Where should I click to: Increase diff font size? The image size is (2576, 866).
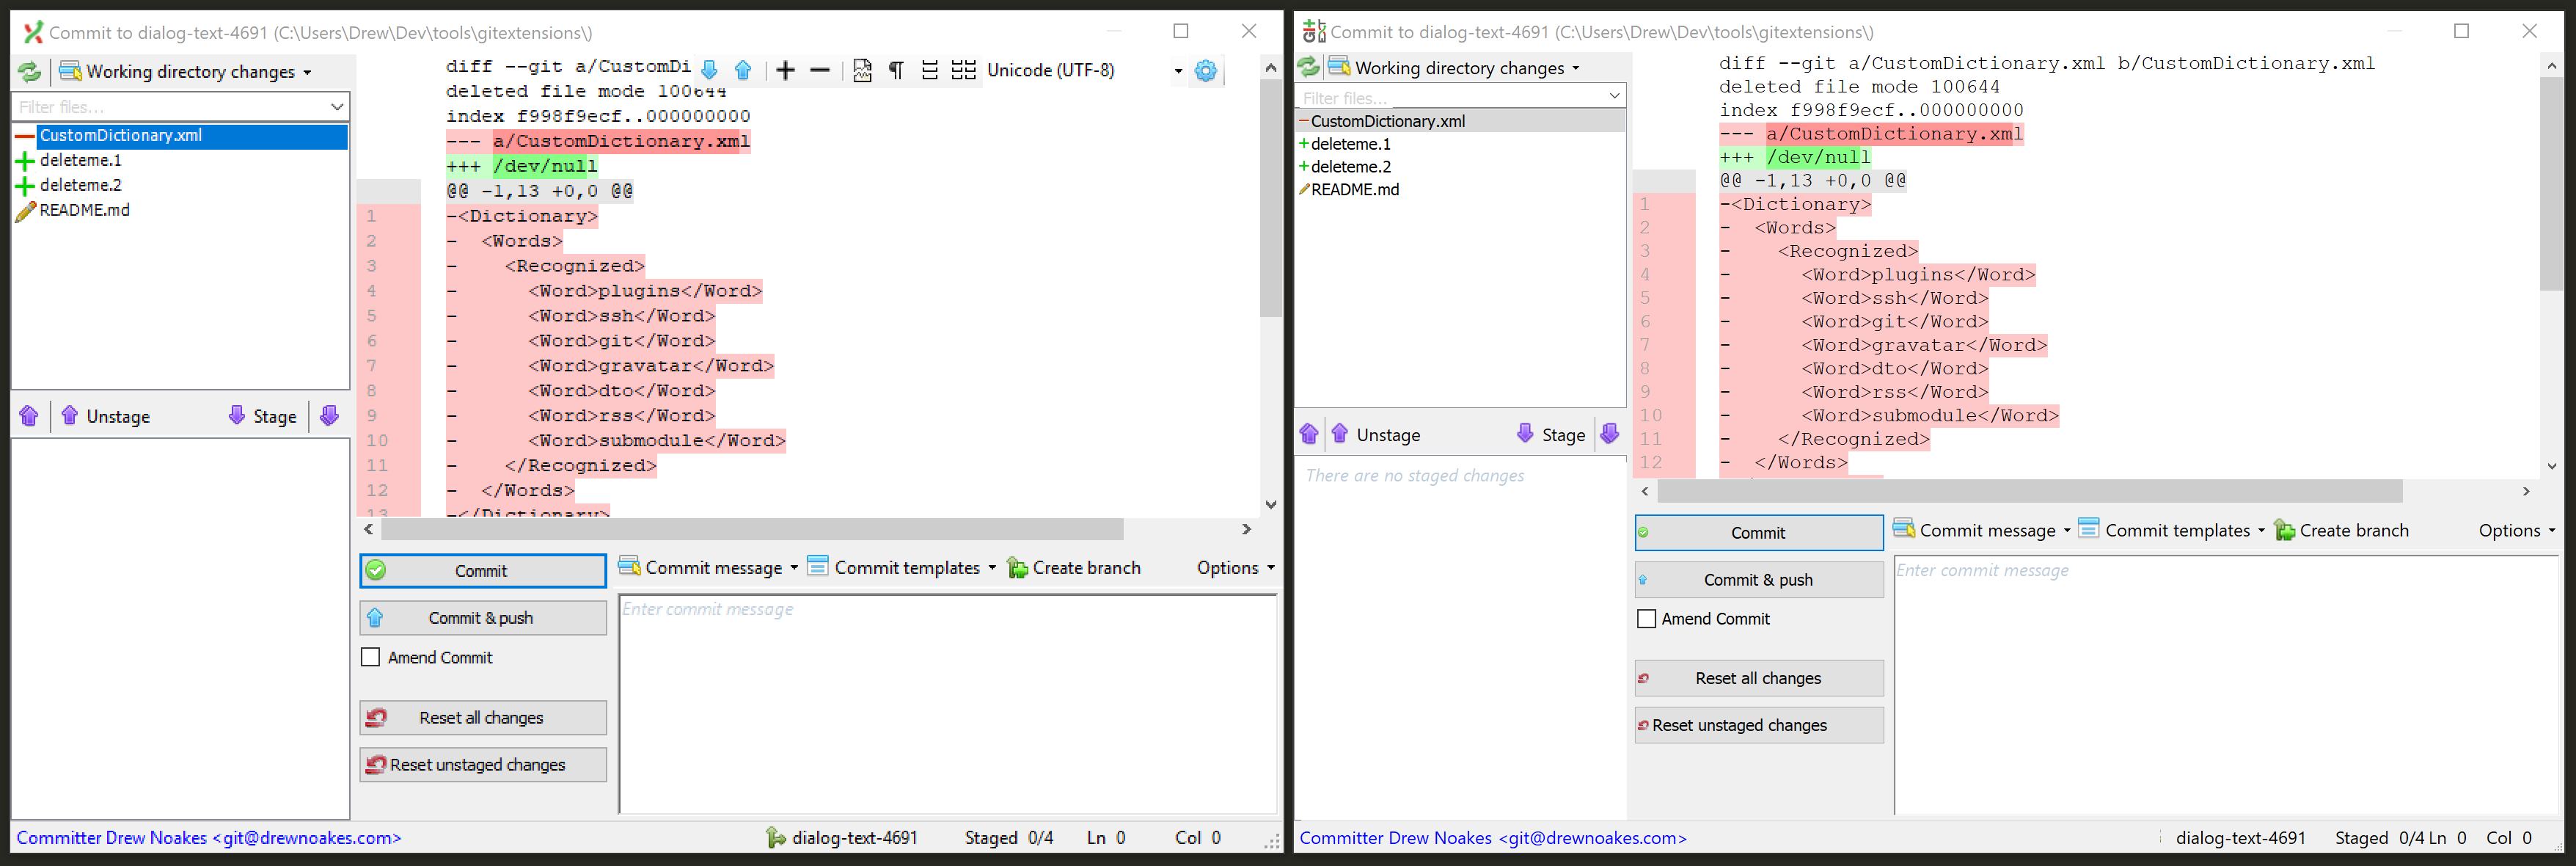click(785, 70)
